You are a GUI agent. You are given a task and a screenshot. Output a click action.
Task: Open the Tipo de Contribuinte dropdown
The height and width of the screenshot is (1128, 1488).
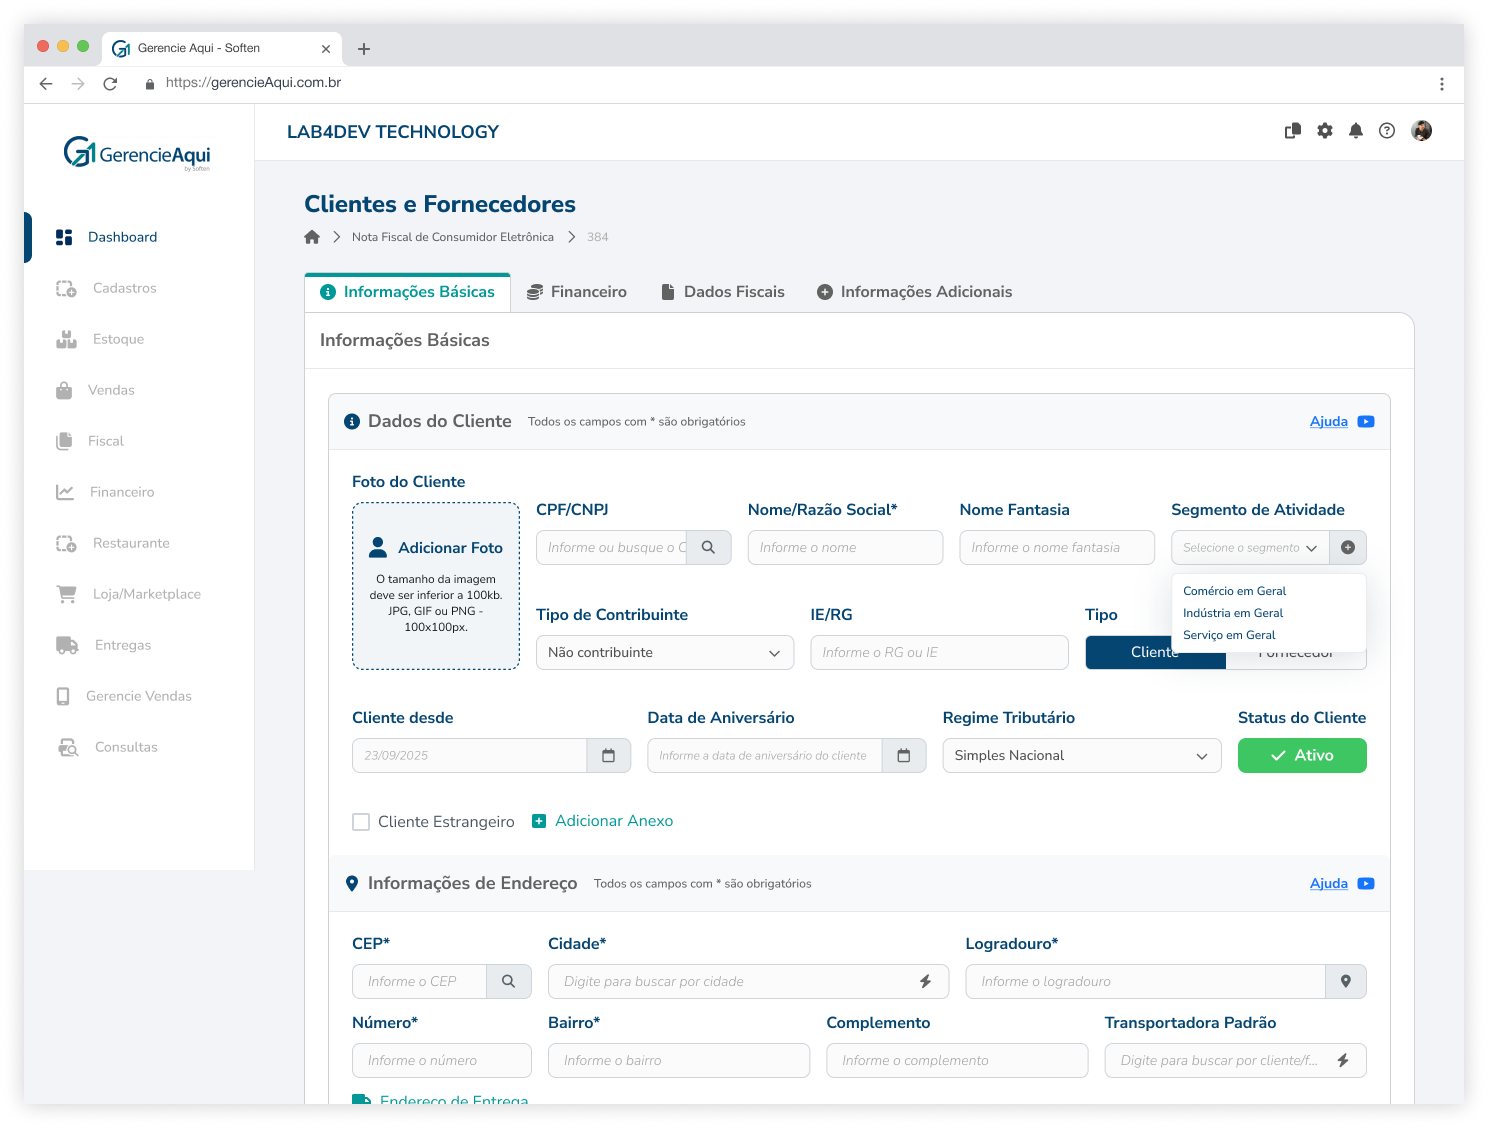tap(664, 653)
